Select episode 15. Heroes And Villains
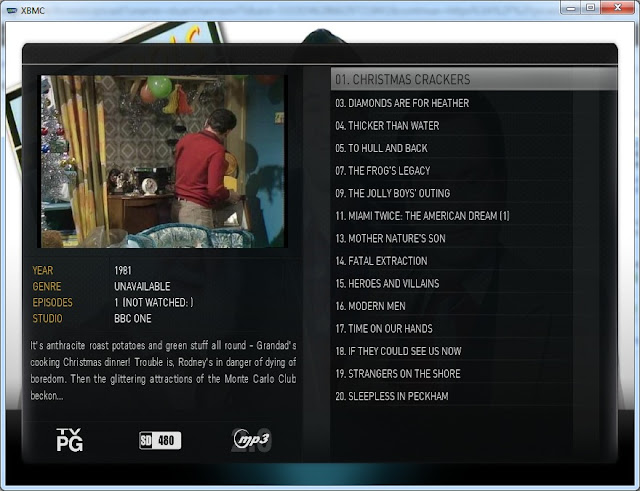 [473, 283]
